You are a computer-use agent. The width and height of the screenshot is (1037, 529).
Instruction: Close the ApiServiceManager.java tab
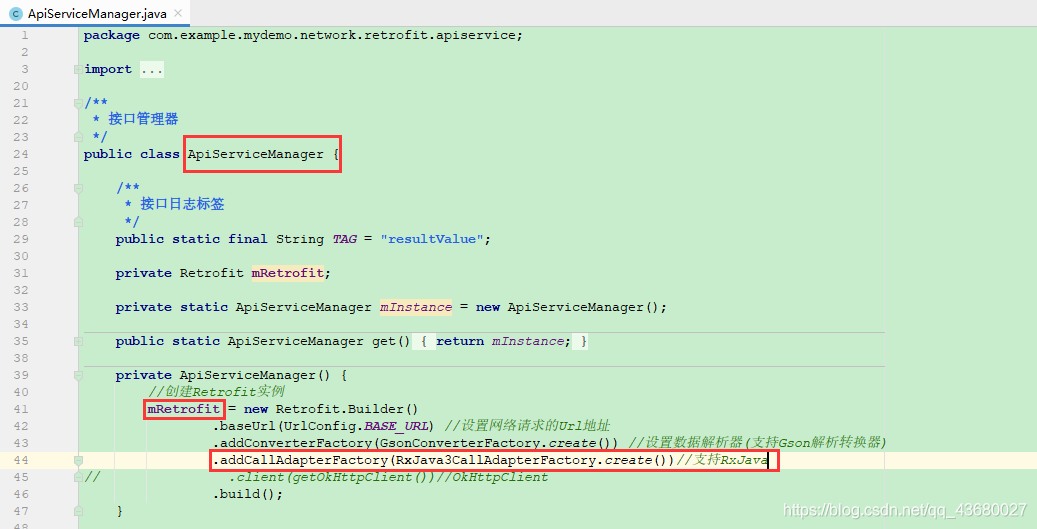pyautogui.click(x=178, y=13)
